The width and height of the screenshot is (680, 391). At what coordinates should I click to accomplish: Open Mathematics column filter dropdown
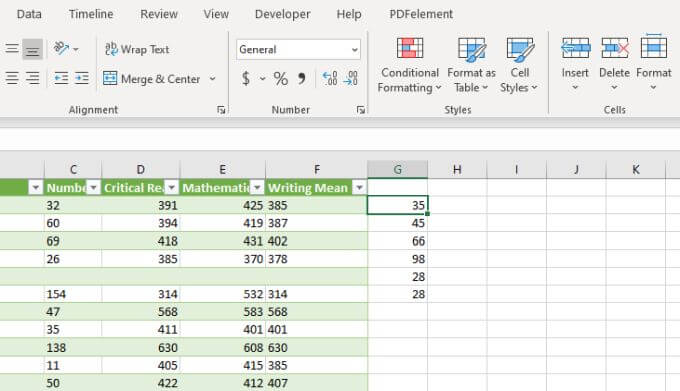[x=257, y=188]
